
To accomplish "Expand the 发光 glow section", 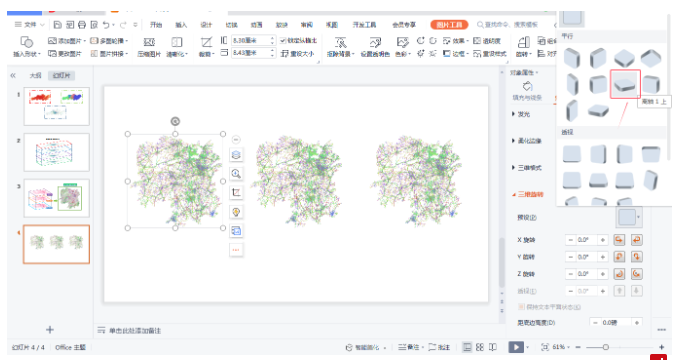I will (x=521, y=114).
